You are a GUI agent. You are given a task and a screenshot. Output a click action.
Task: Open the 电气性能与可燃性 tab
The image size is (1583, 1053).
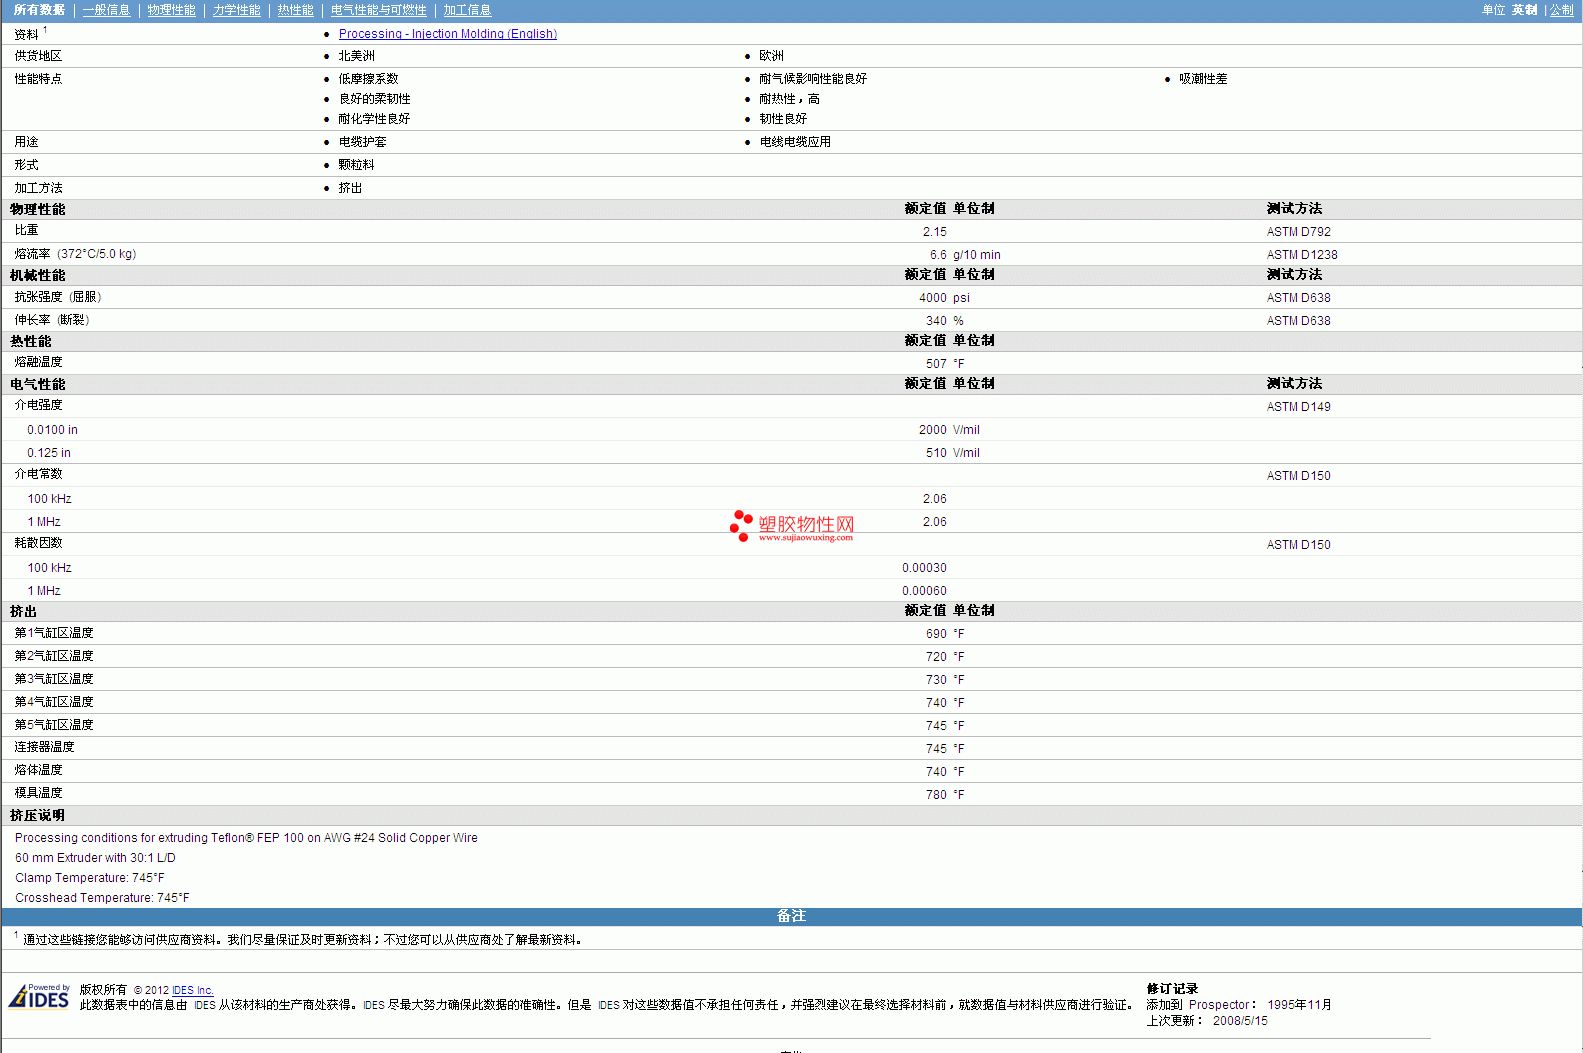point(378,10)
